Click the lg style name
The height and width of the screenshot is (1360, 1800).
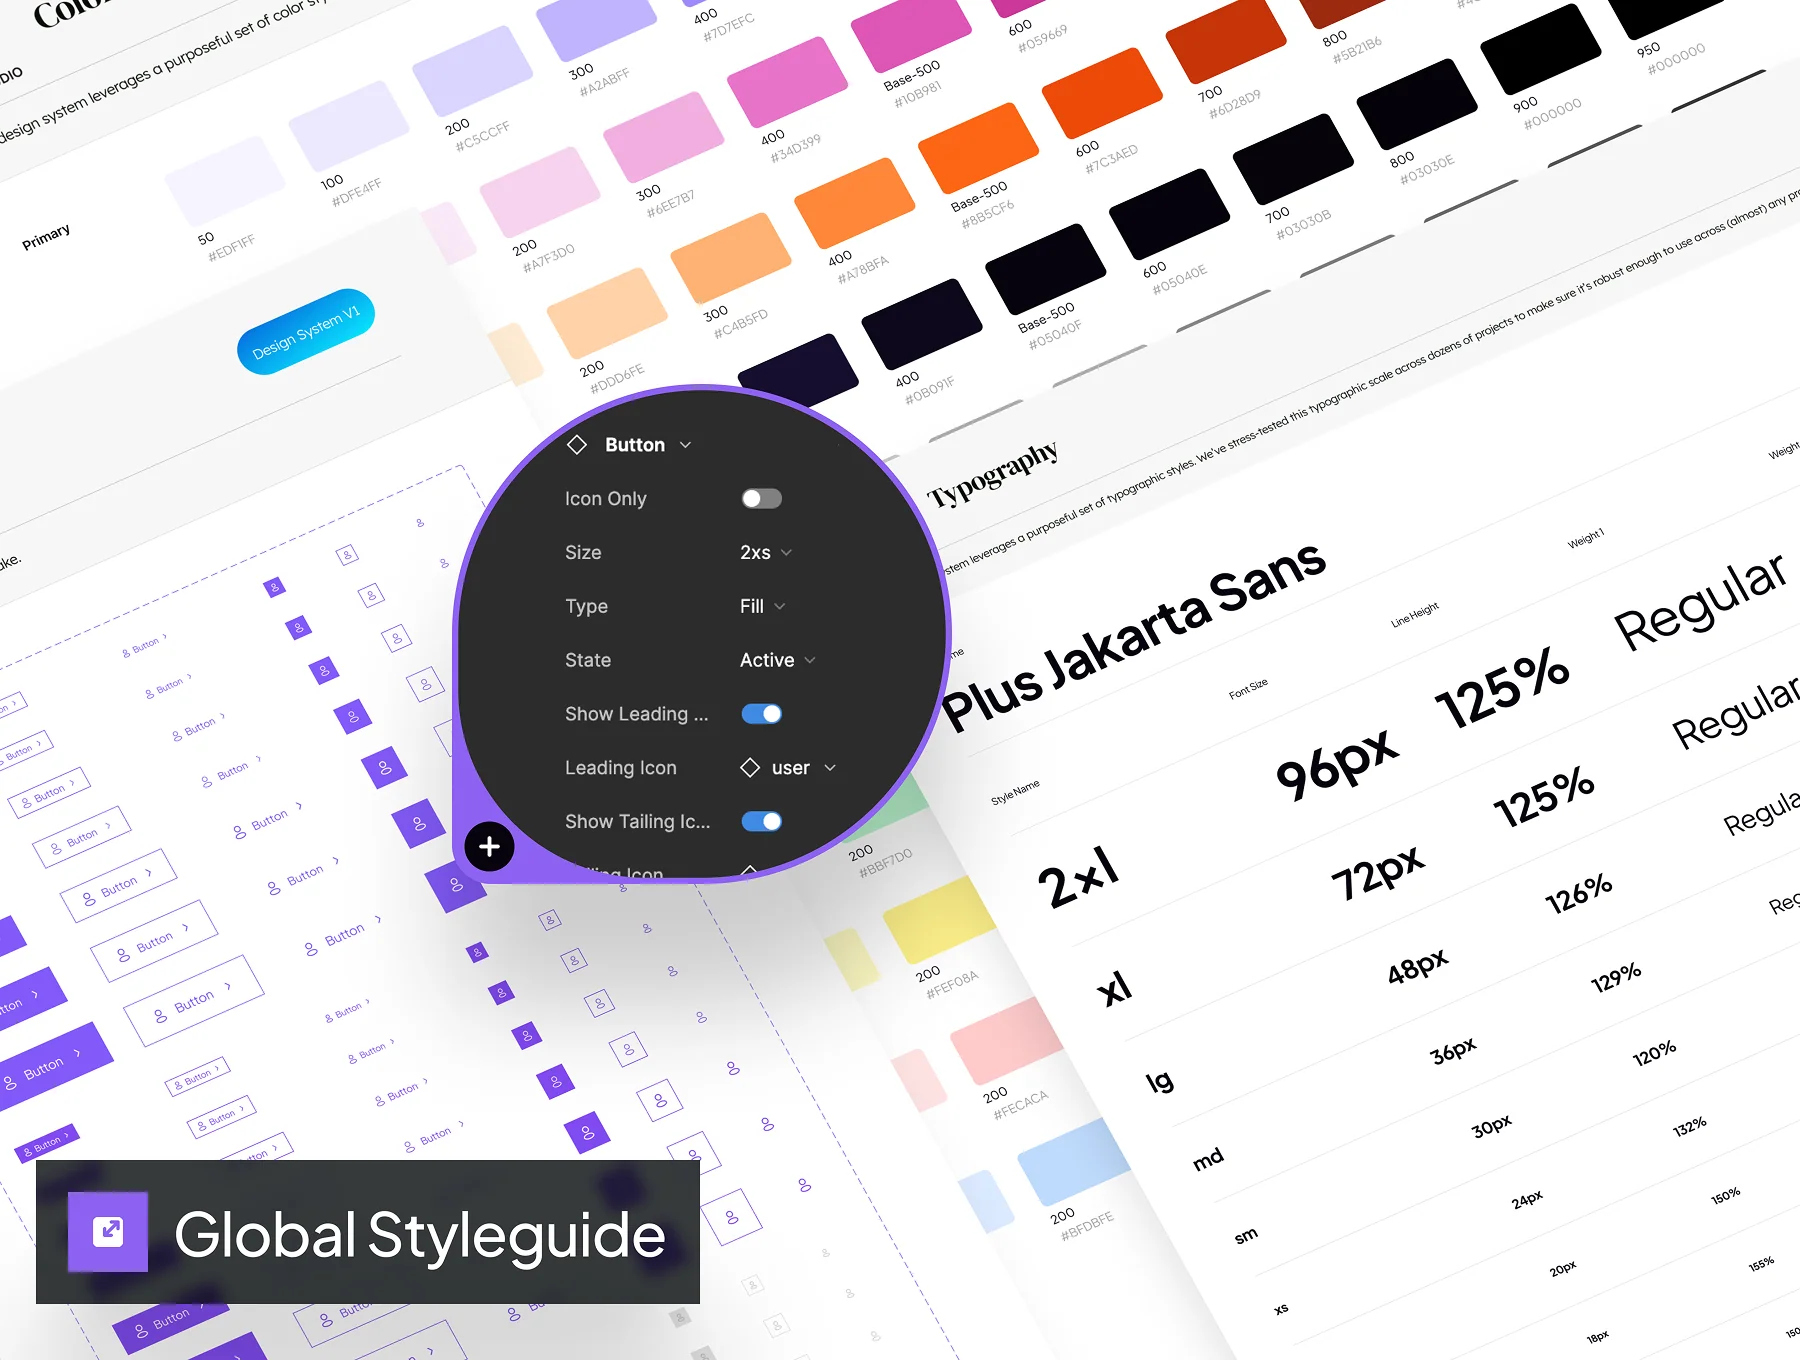click(1160, 1081)
